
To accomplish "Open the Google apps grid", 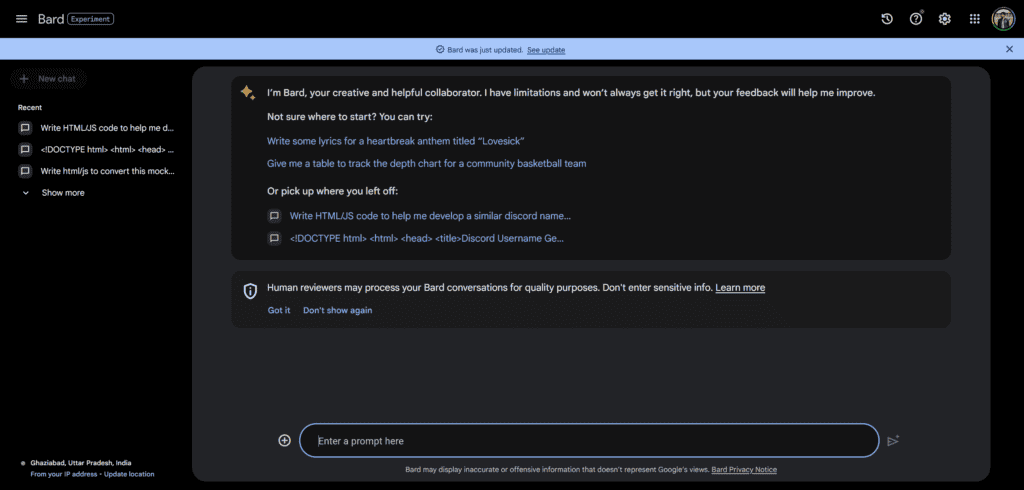I will click(974, 19).
